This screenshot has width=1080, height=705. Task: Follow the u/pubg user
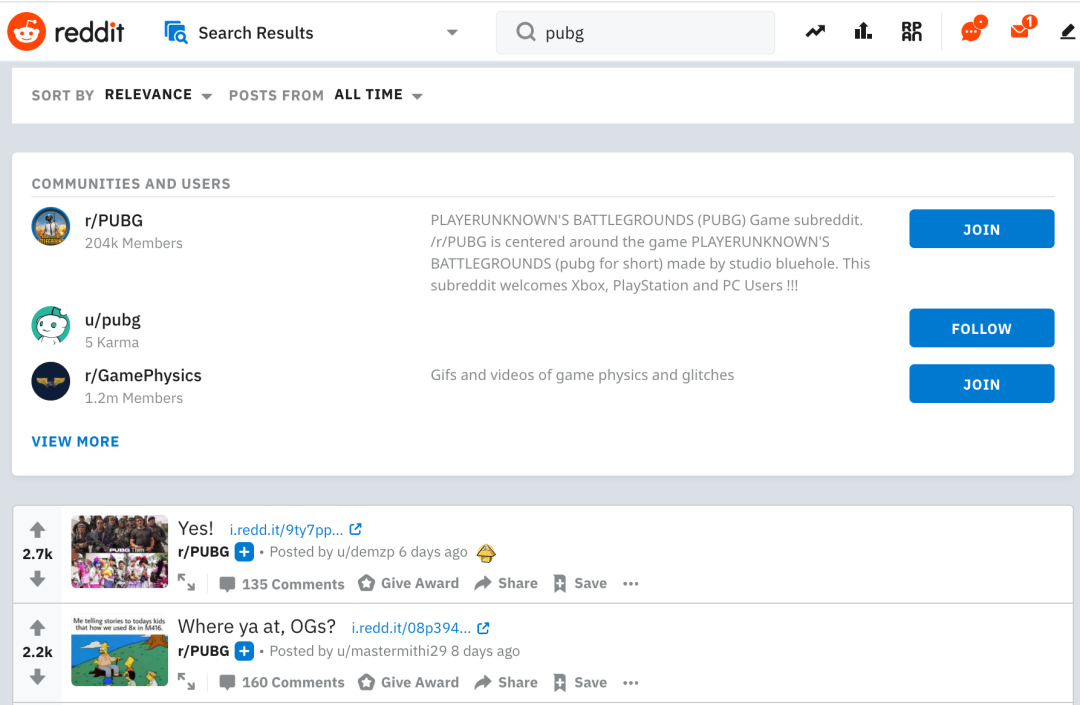(x=982, y=328)
